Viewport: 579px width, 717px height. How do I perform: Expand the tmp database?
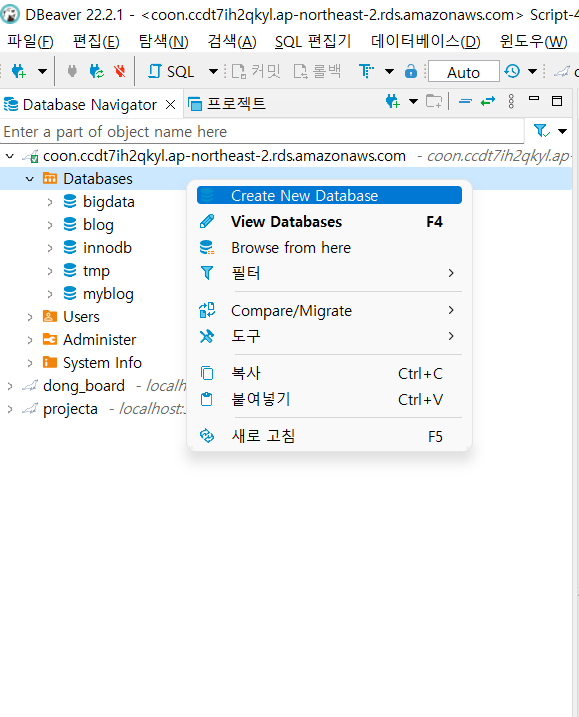pos(50,271)
